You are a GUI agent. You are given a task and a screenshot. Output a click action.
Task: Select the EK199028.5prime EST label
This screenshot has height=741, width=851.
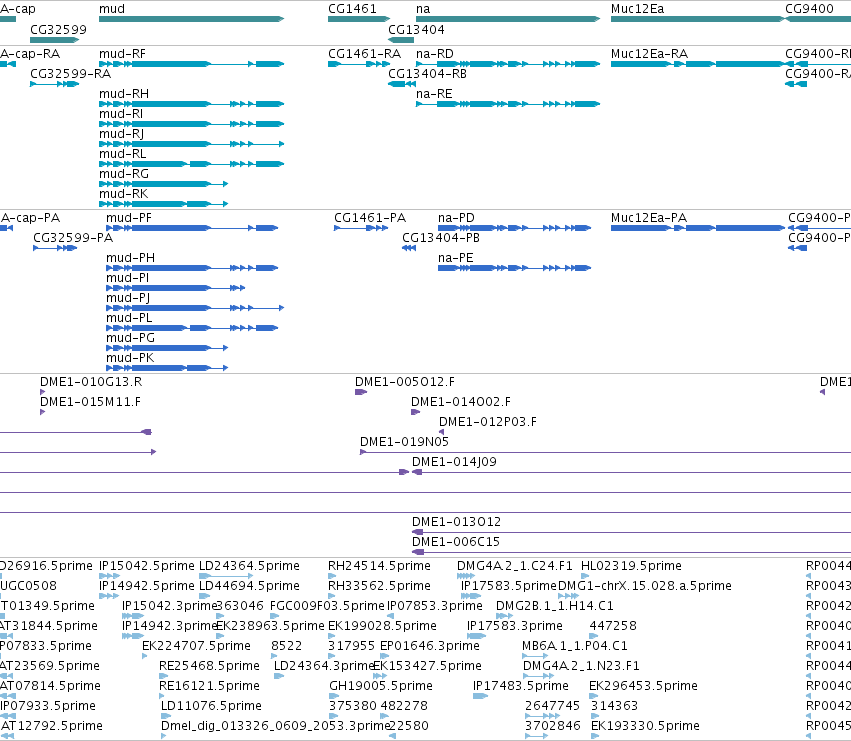(x=382, y=626)
